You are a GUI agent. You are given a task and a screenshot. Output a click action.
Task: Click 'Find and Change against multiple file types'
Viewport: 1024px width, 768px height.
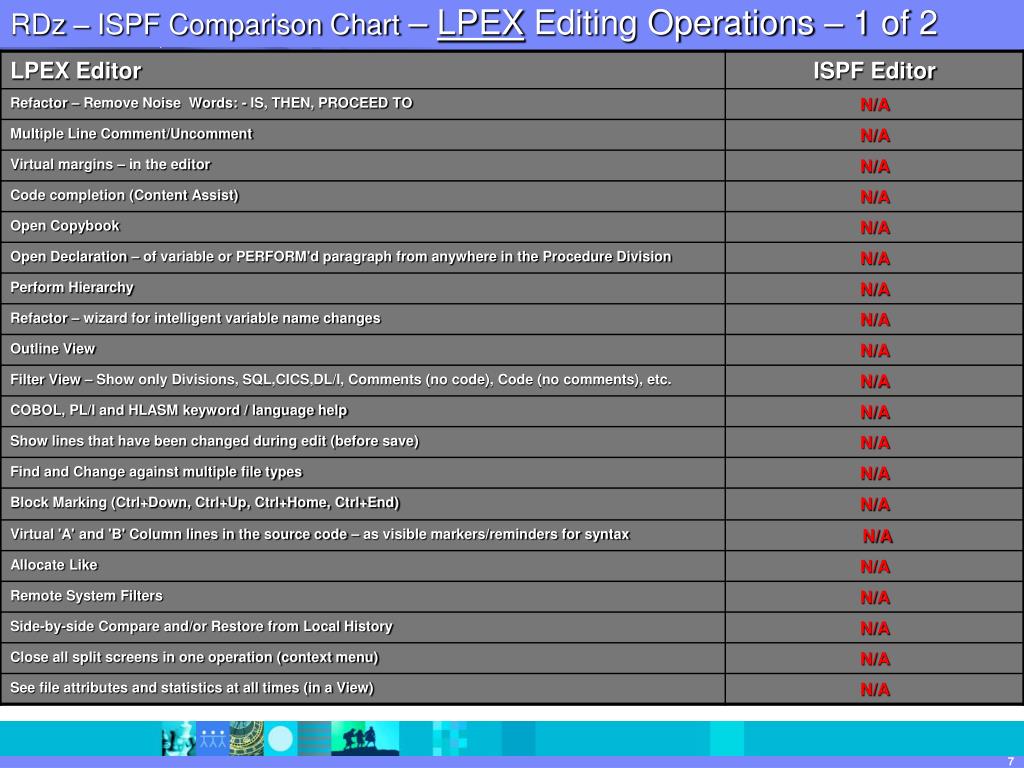[x=156, y=472]
